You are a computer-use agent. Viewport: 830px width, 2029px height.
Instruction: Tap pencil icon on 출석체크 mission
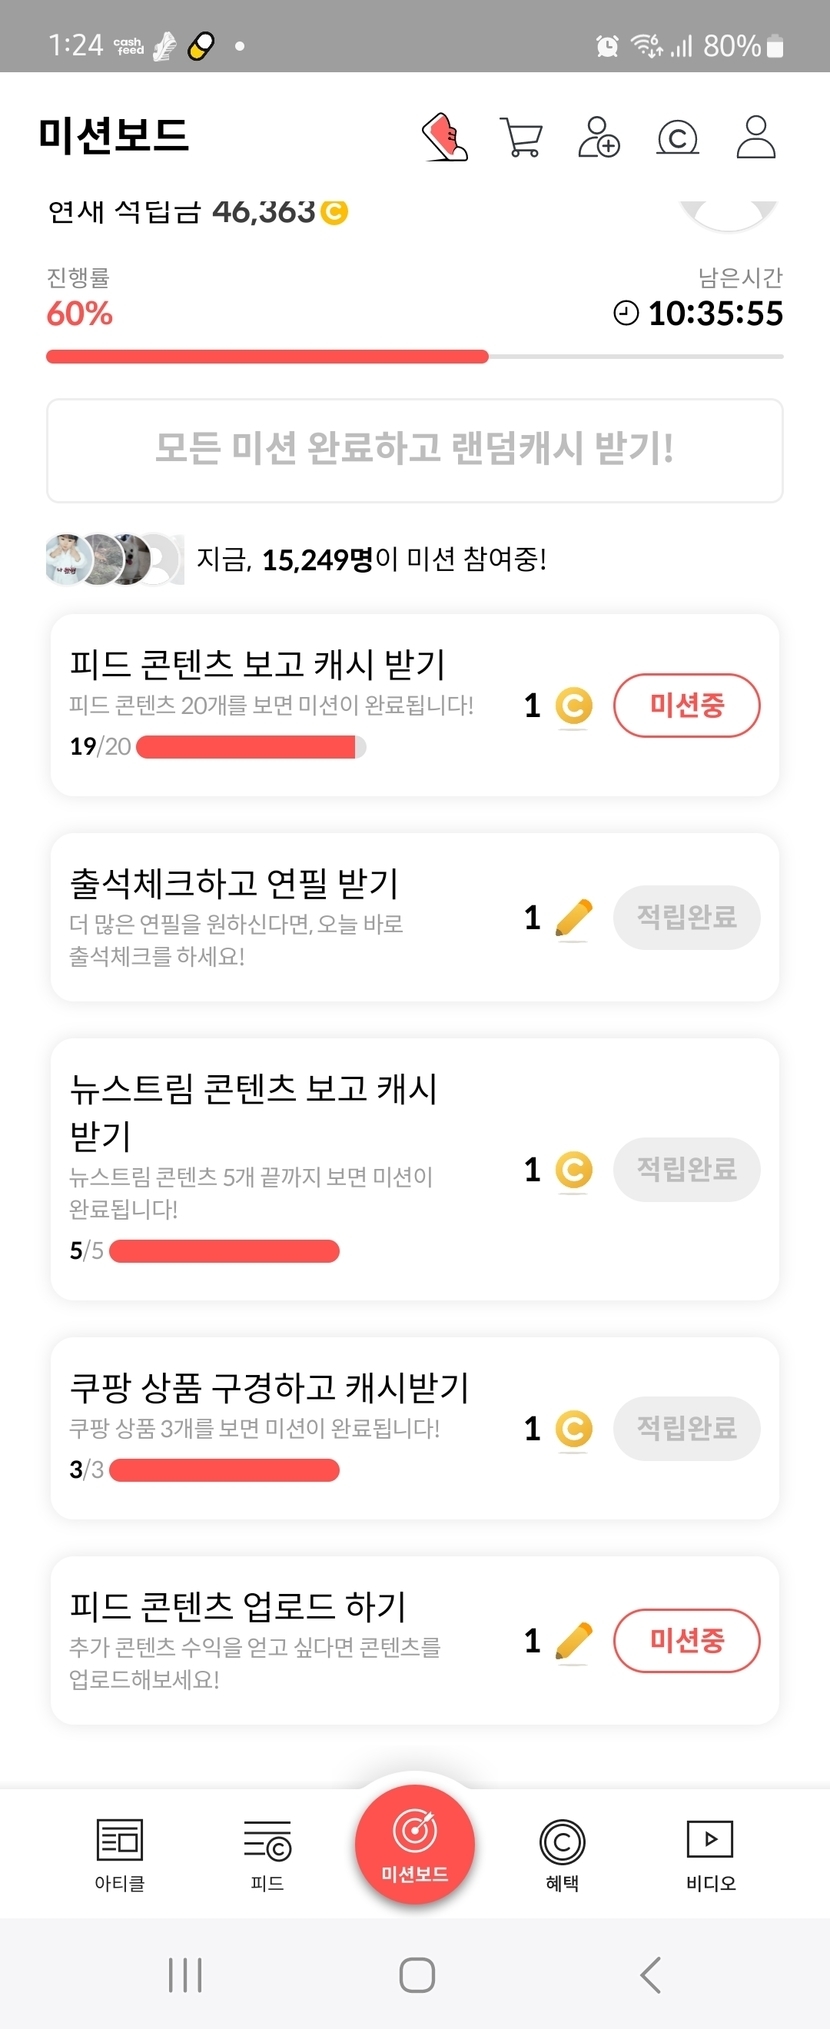(573, 917)
